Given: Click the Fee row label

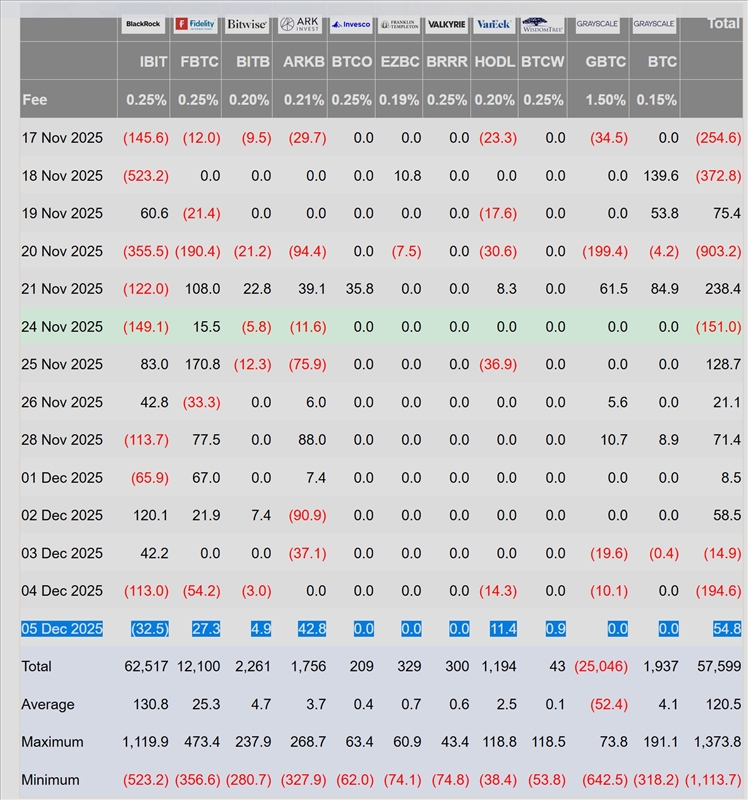Looking at the screenshot, I should (33, 100).
